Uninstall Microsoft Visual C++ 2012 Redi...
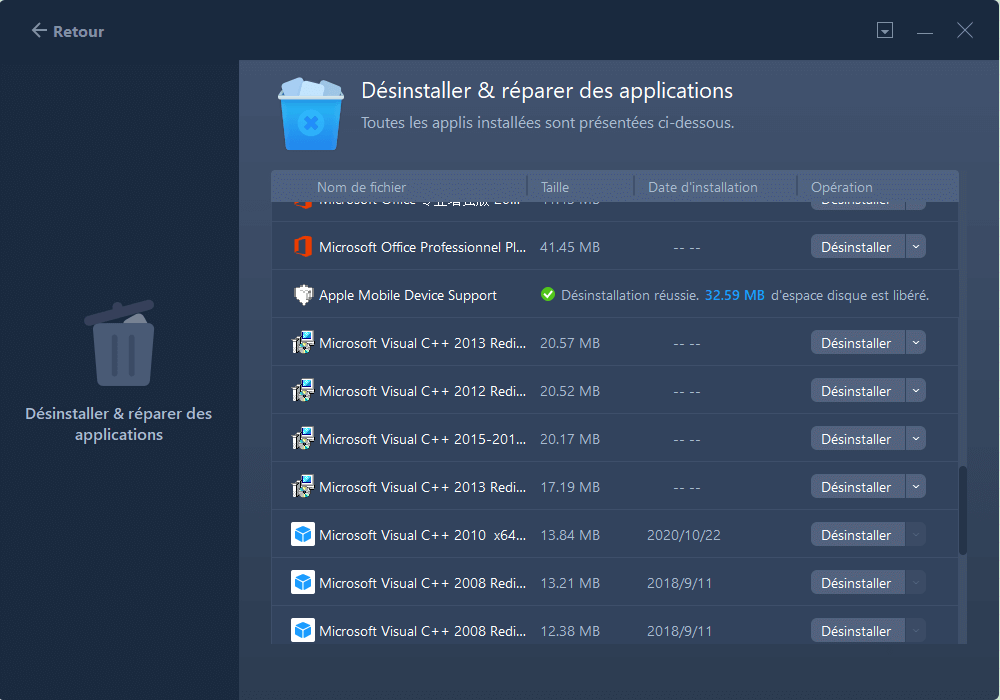 (857, 391)
